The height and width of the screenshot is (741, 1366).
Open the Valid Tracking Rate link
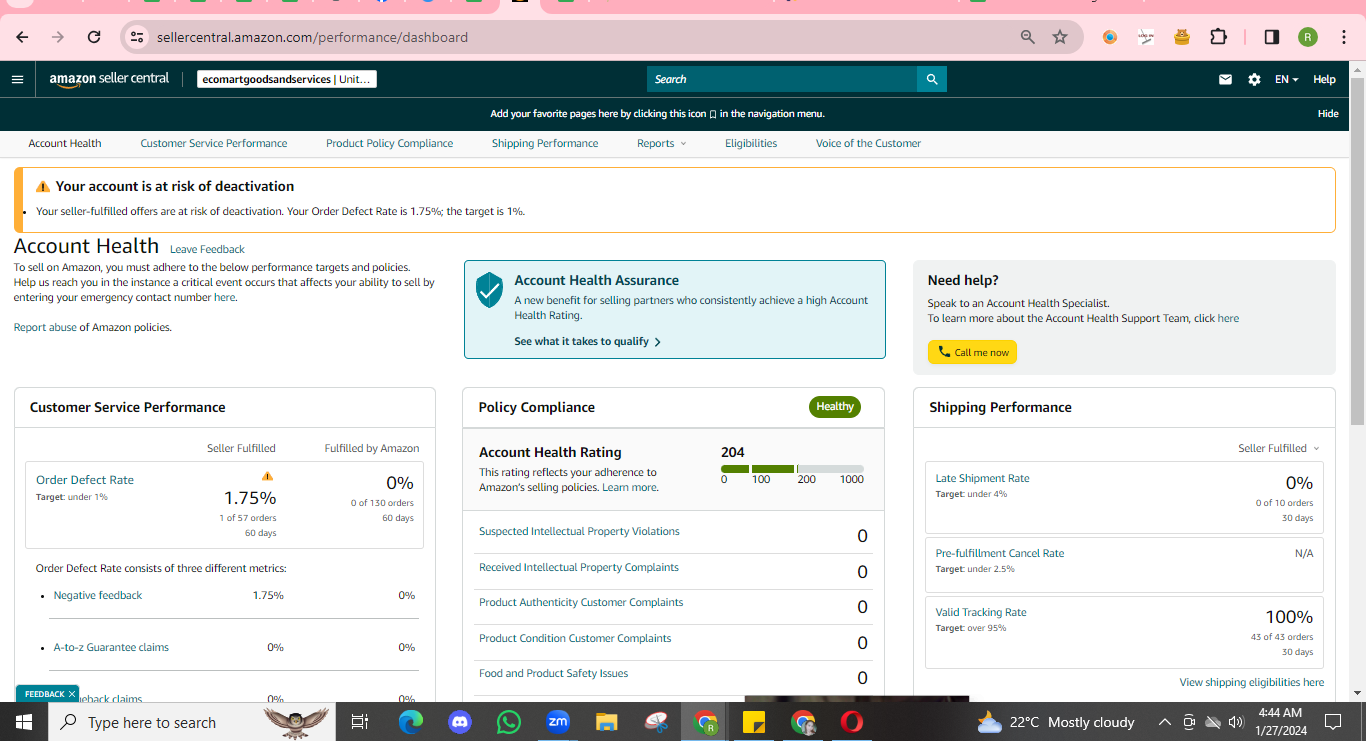pyautogui.click(x=981, y=612)
